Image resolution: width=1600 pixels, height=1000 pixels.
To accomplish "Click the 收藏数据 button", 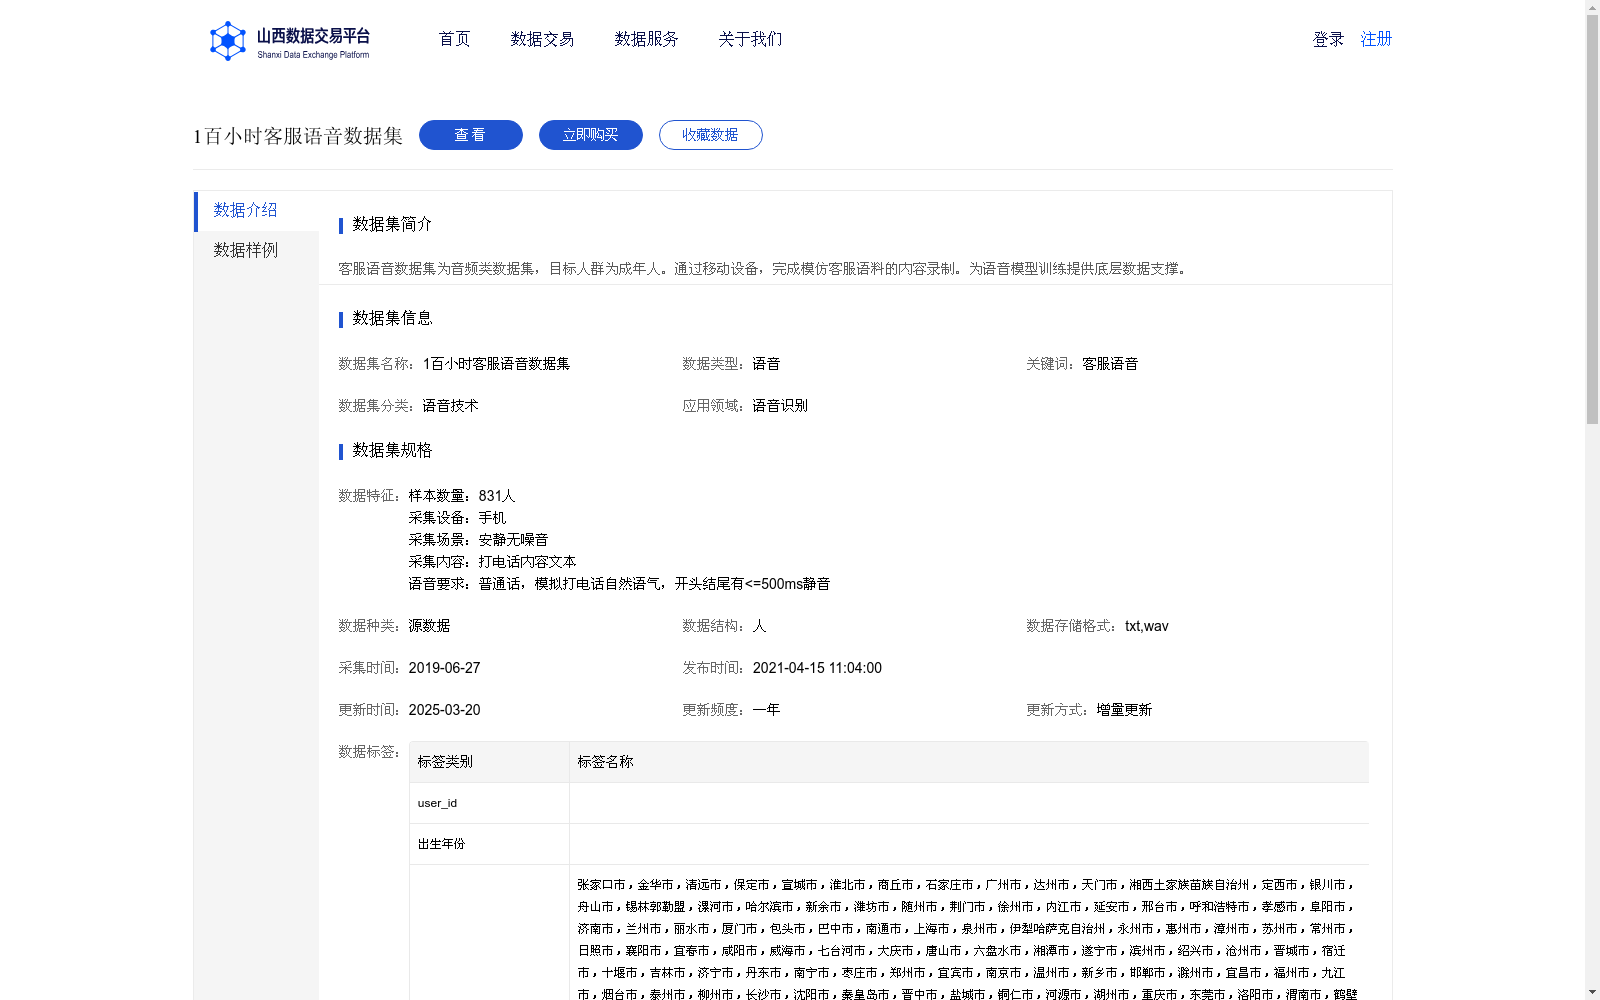I will (710, 134).
